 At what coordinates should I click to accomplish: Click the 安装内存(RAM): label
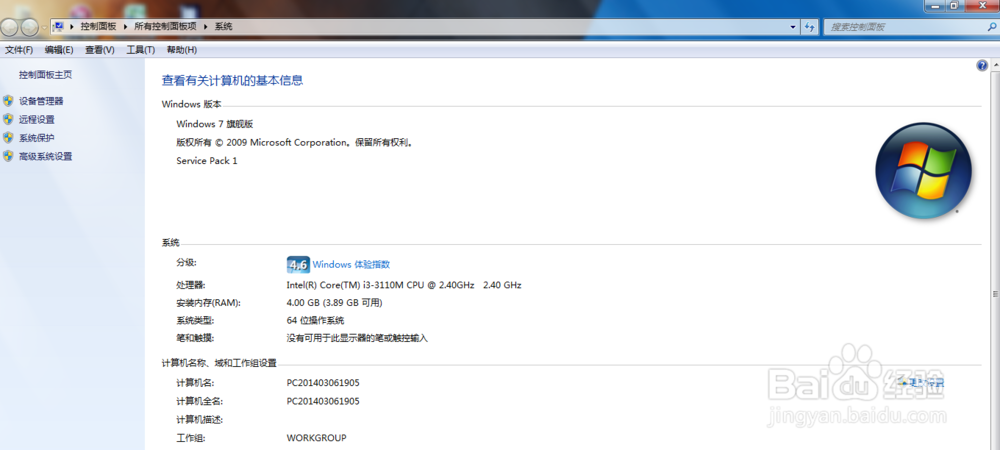point(209,303)
